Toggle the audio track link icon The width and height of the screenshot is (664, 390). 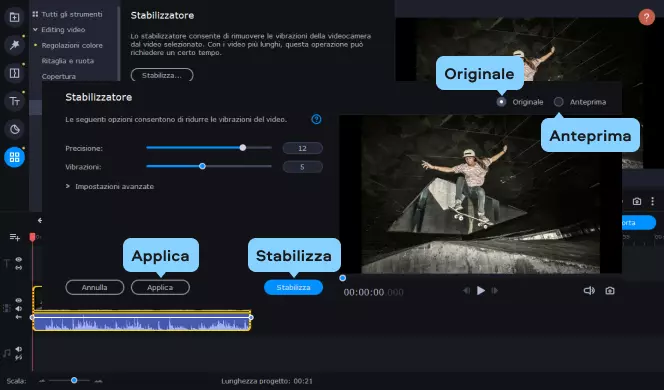pyautogui.click(x=19, y=358)
